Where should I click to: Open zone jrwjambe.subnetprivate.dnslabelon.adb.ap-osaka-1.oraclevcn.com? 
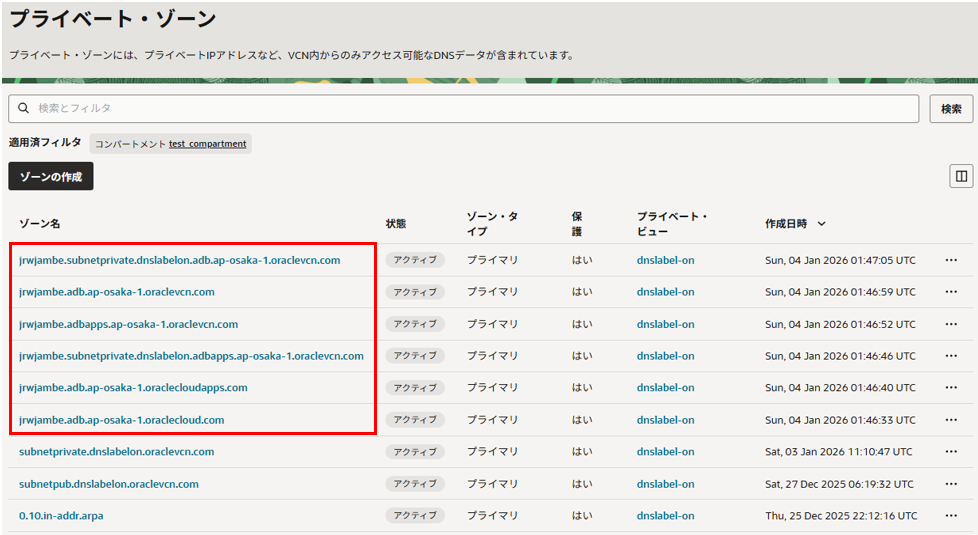coord(179,260)
